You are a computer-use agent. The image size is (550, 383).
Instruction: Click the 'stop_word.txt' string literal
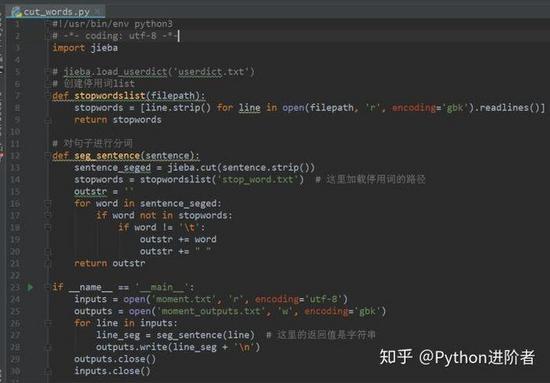[x=258, y=180]
